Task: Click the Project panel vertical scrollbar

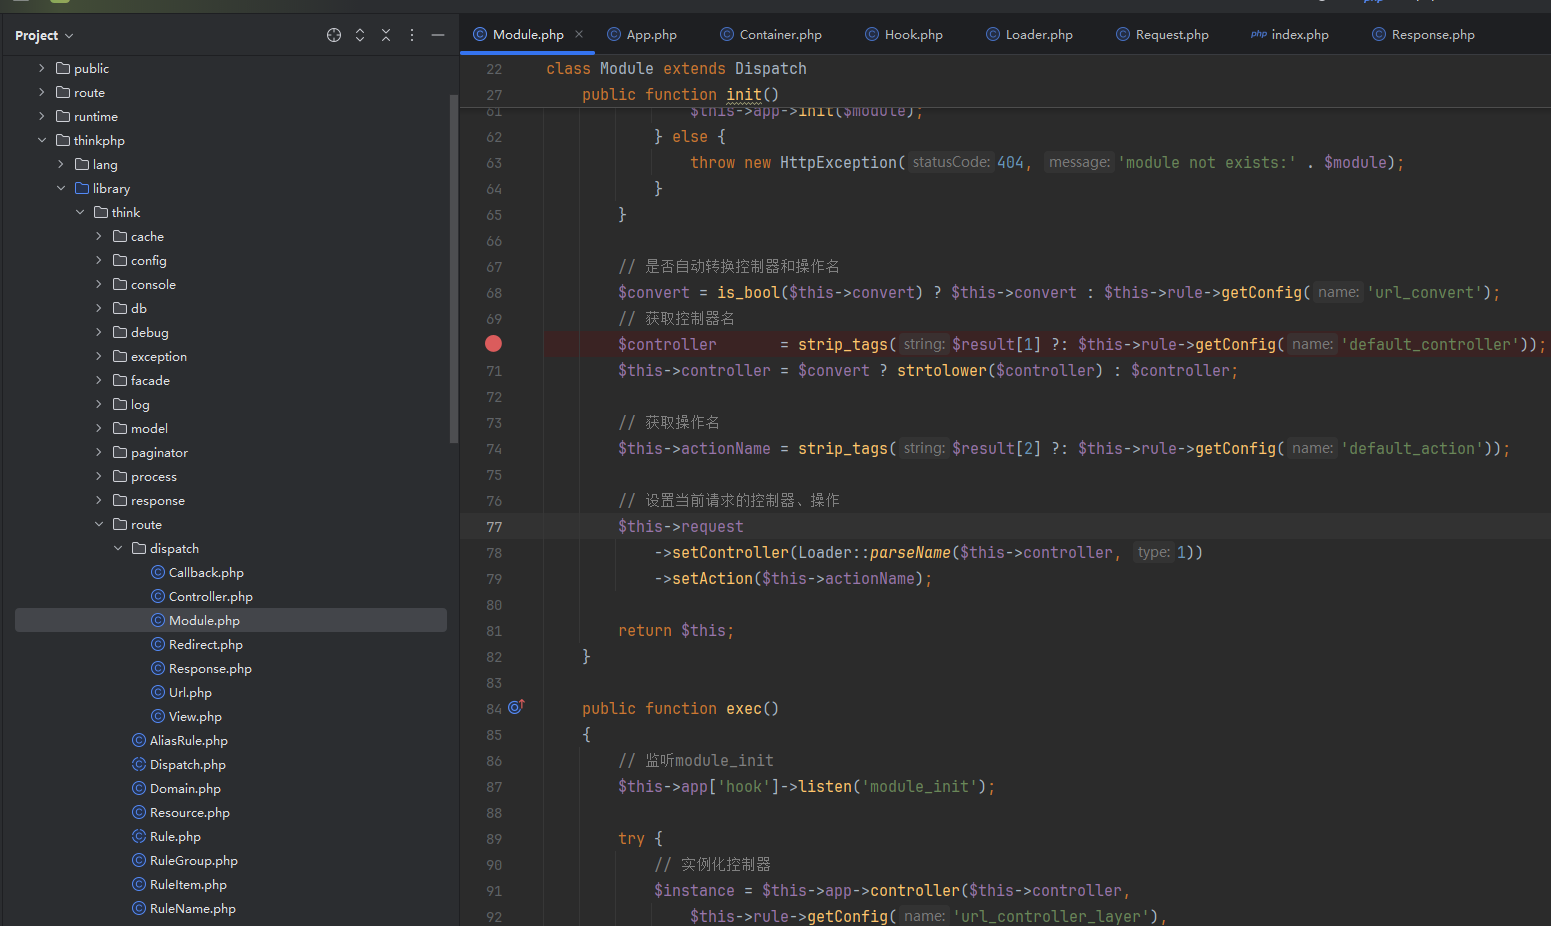Action: pos(454,270)
